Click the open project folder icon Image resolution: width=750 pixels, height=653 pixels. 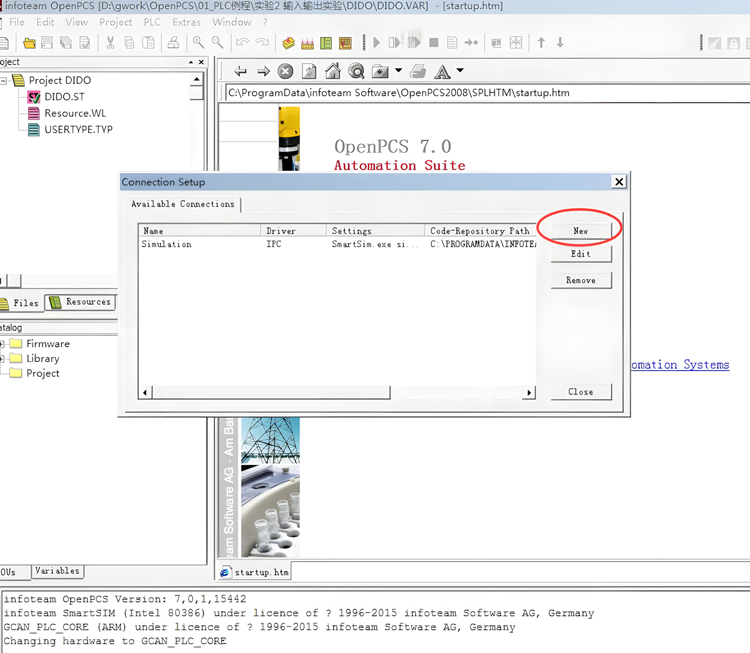point(29,43)
